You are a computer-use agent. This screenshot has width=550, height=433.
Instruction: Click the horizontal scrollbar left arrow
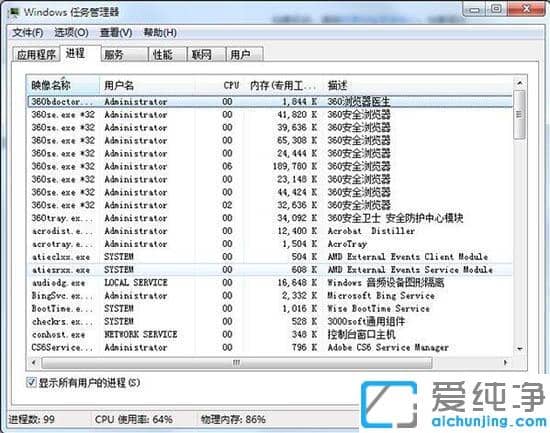click(x=34, y=362)
